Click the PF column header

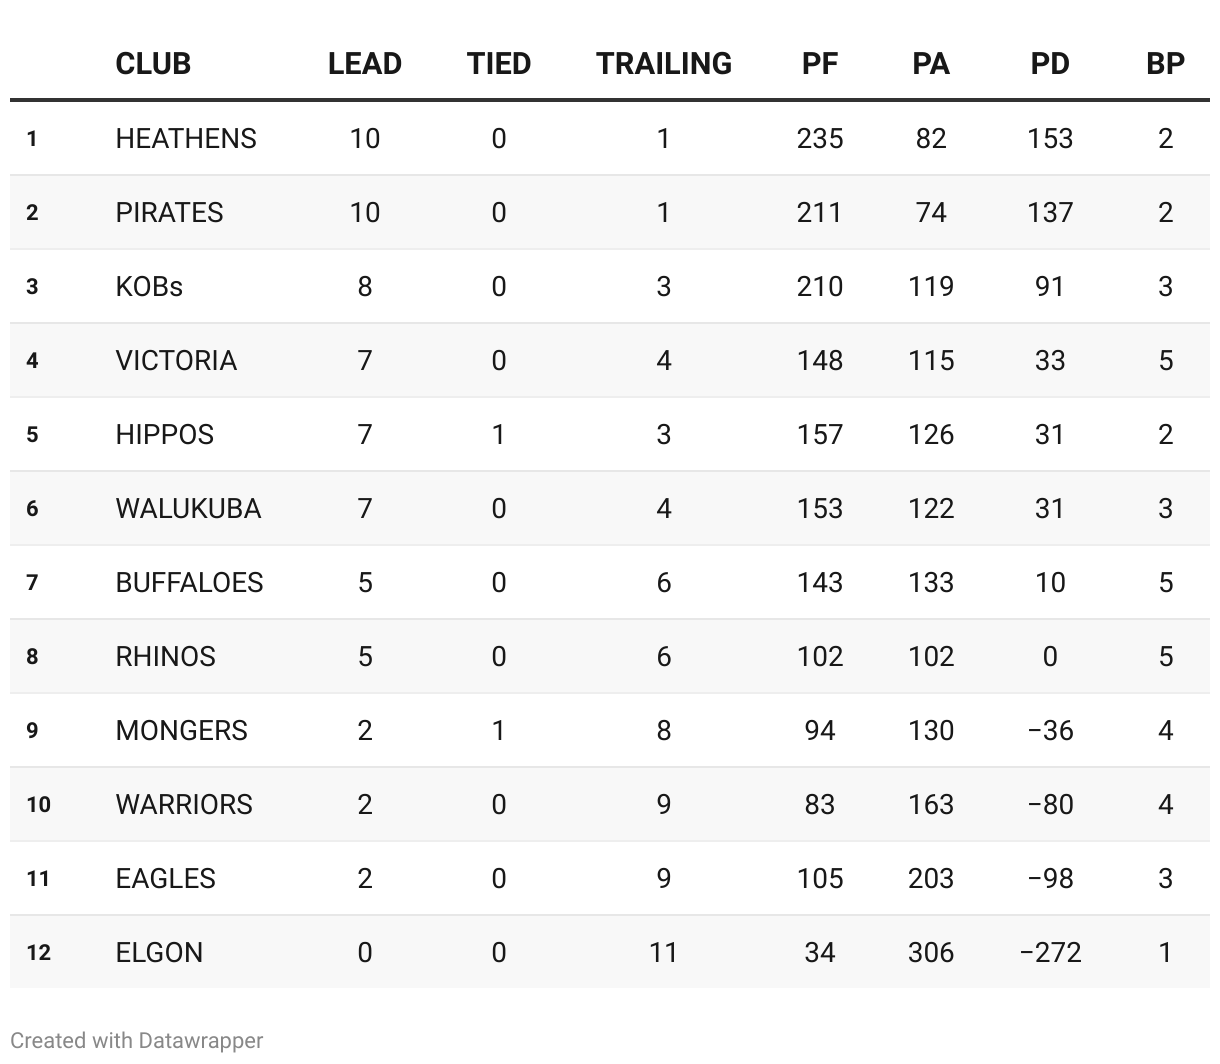point(820,64)
